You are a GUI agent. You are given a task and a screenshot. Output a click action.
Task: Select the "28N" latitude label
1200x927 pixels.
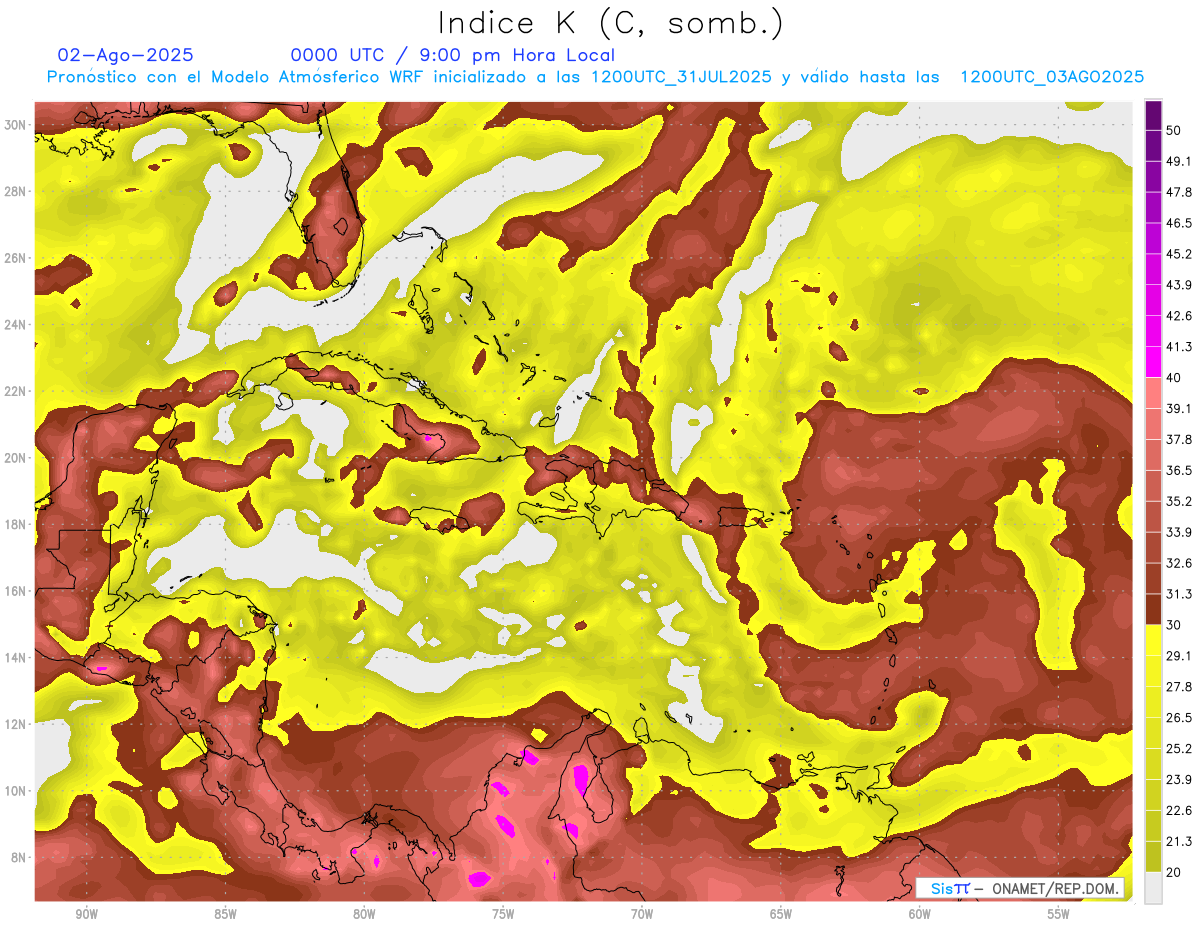click(17, 191)
